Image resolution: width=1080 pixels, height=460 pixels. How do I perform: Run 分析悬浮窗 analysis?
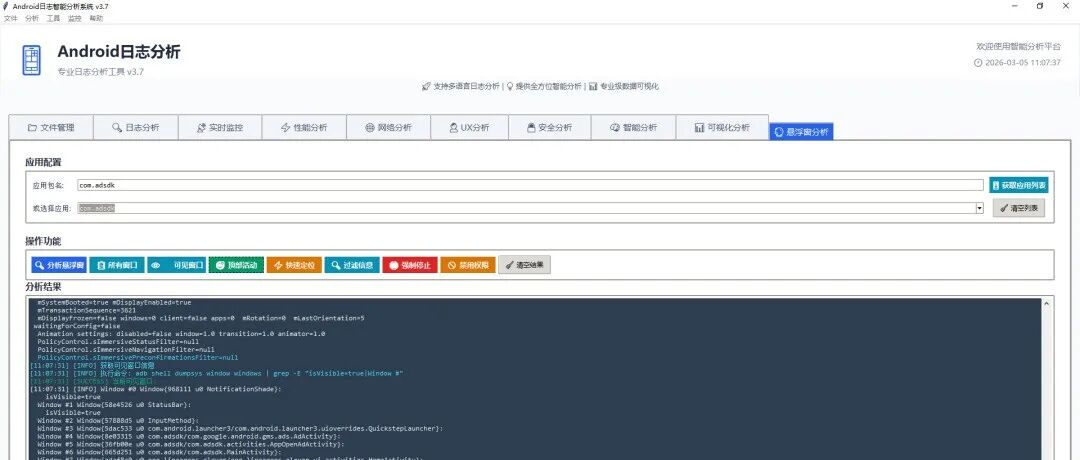[x=59, y=265]
